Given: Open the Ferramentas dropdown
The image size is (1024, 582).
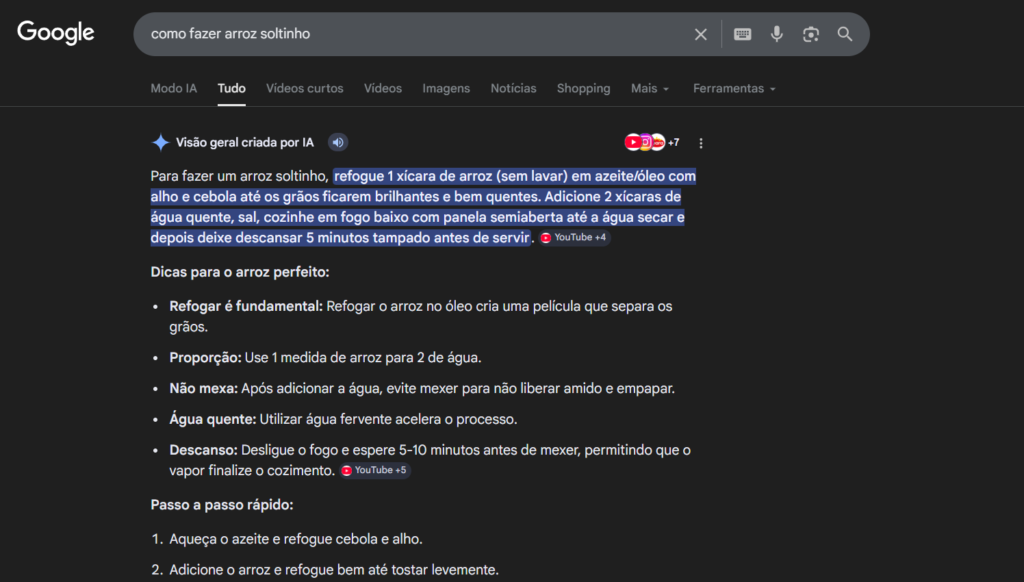Looking at the screenshot, I should point(734,88).
